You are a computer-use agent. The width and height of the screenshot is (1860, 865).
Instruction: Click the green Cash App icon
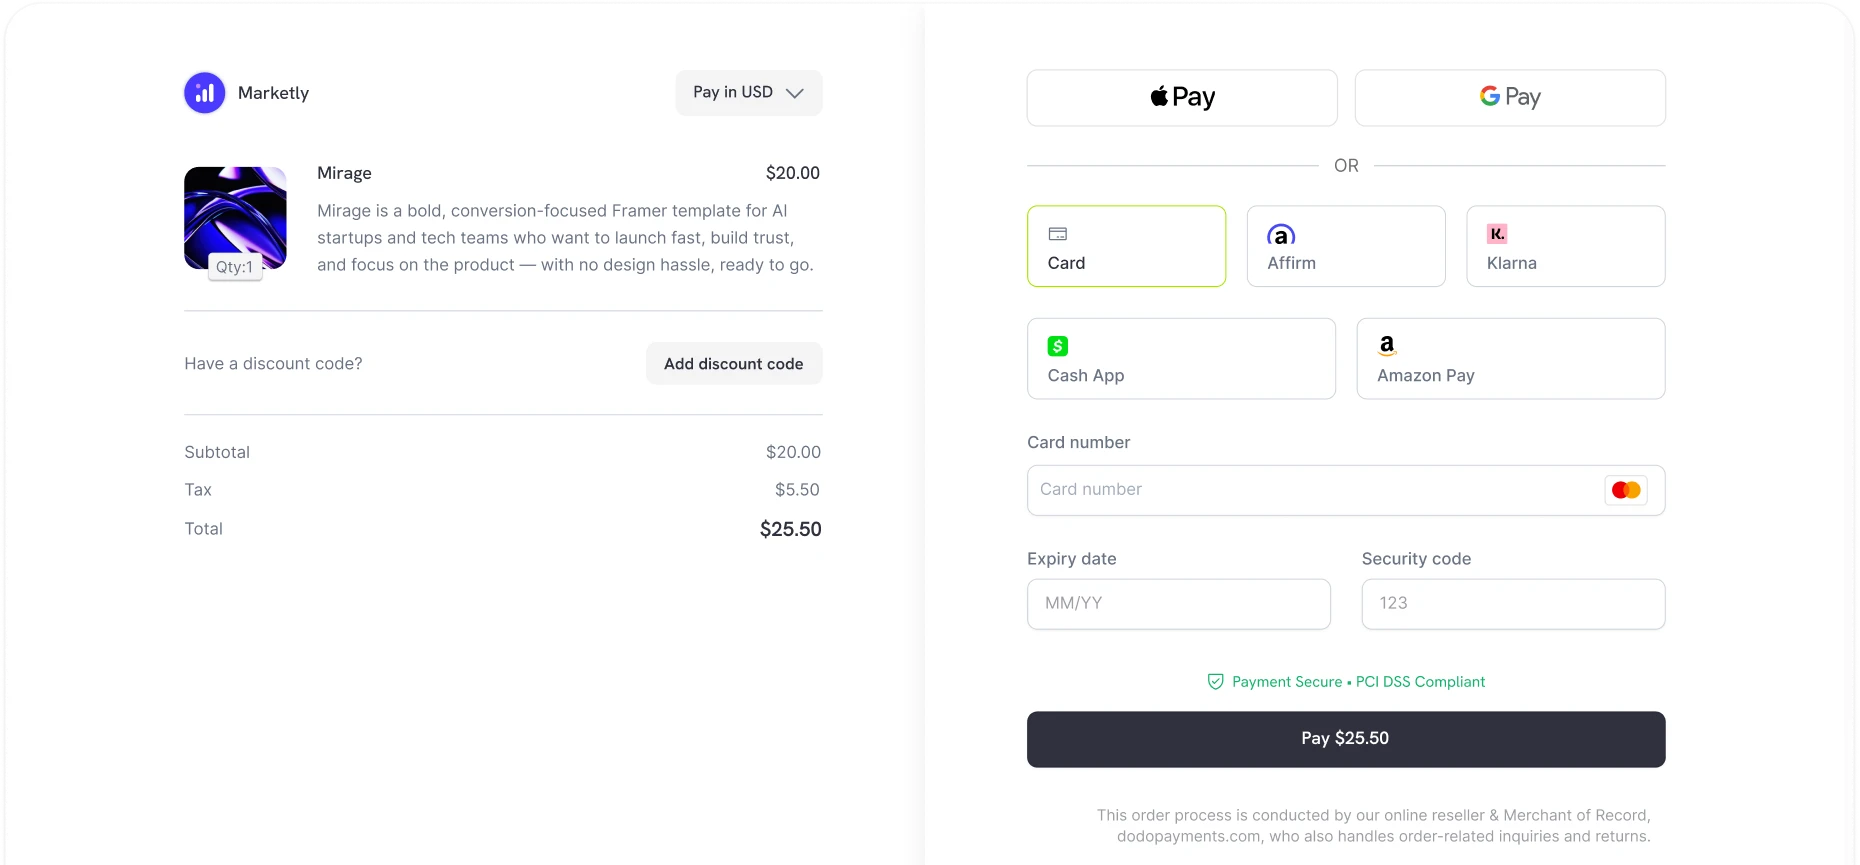coord(1058,346)
